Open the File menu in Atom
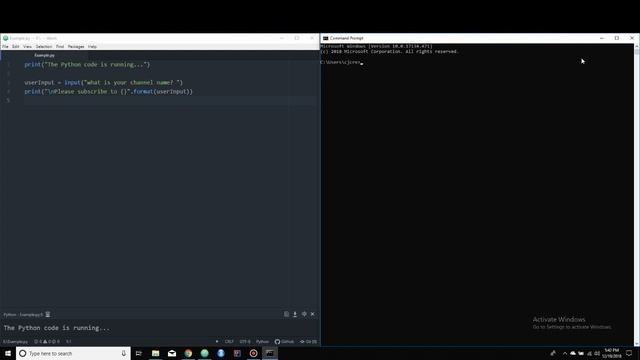 pos(5,47)
